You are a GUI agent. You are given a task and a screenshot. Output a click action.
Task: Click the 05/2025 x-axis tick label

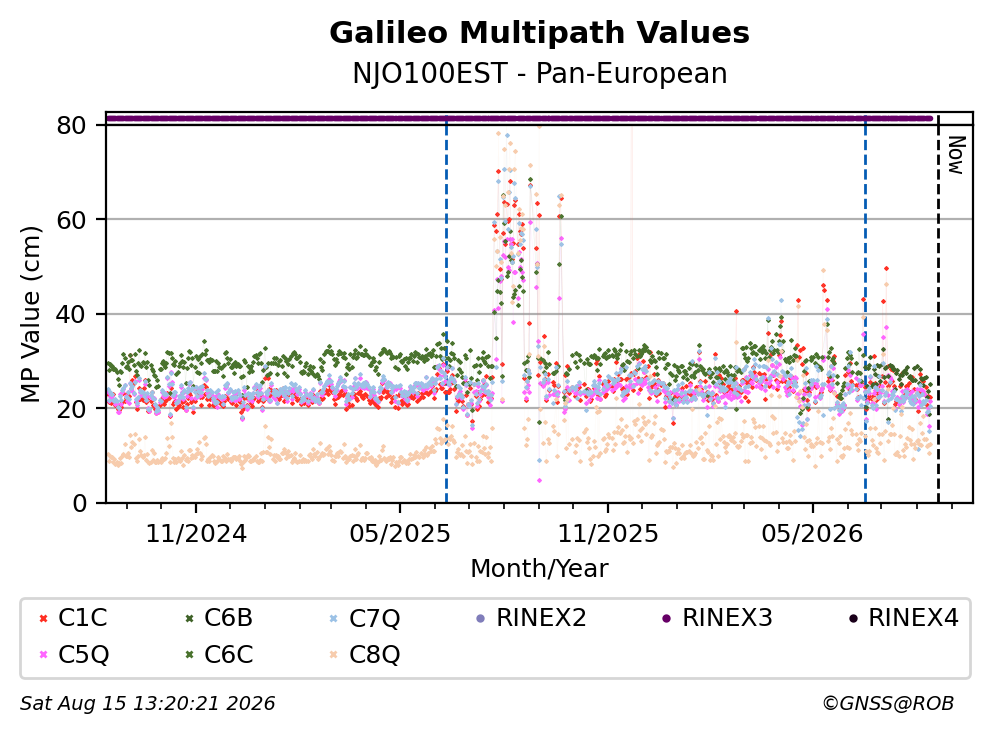[400, 534]
